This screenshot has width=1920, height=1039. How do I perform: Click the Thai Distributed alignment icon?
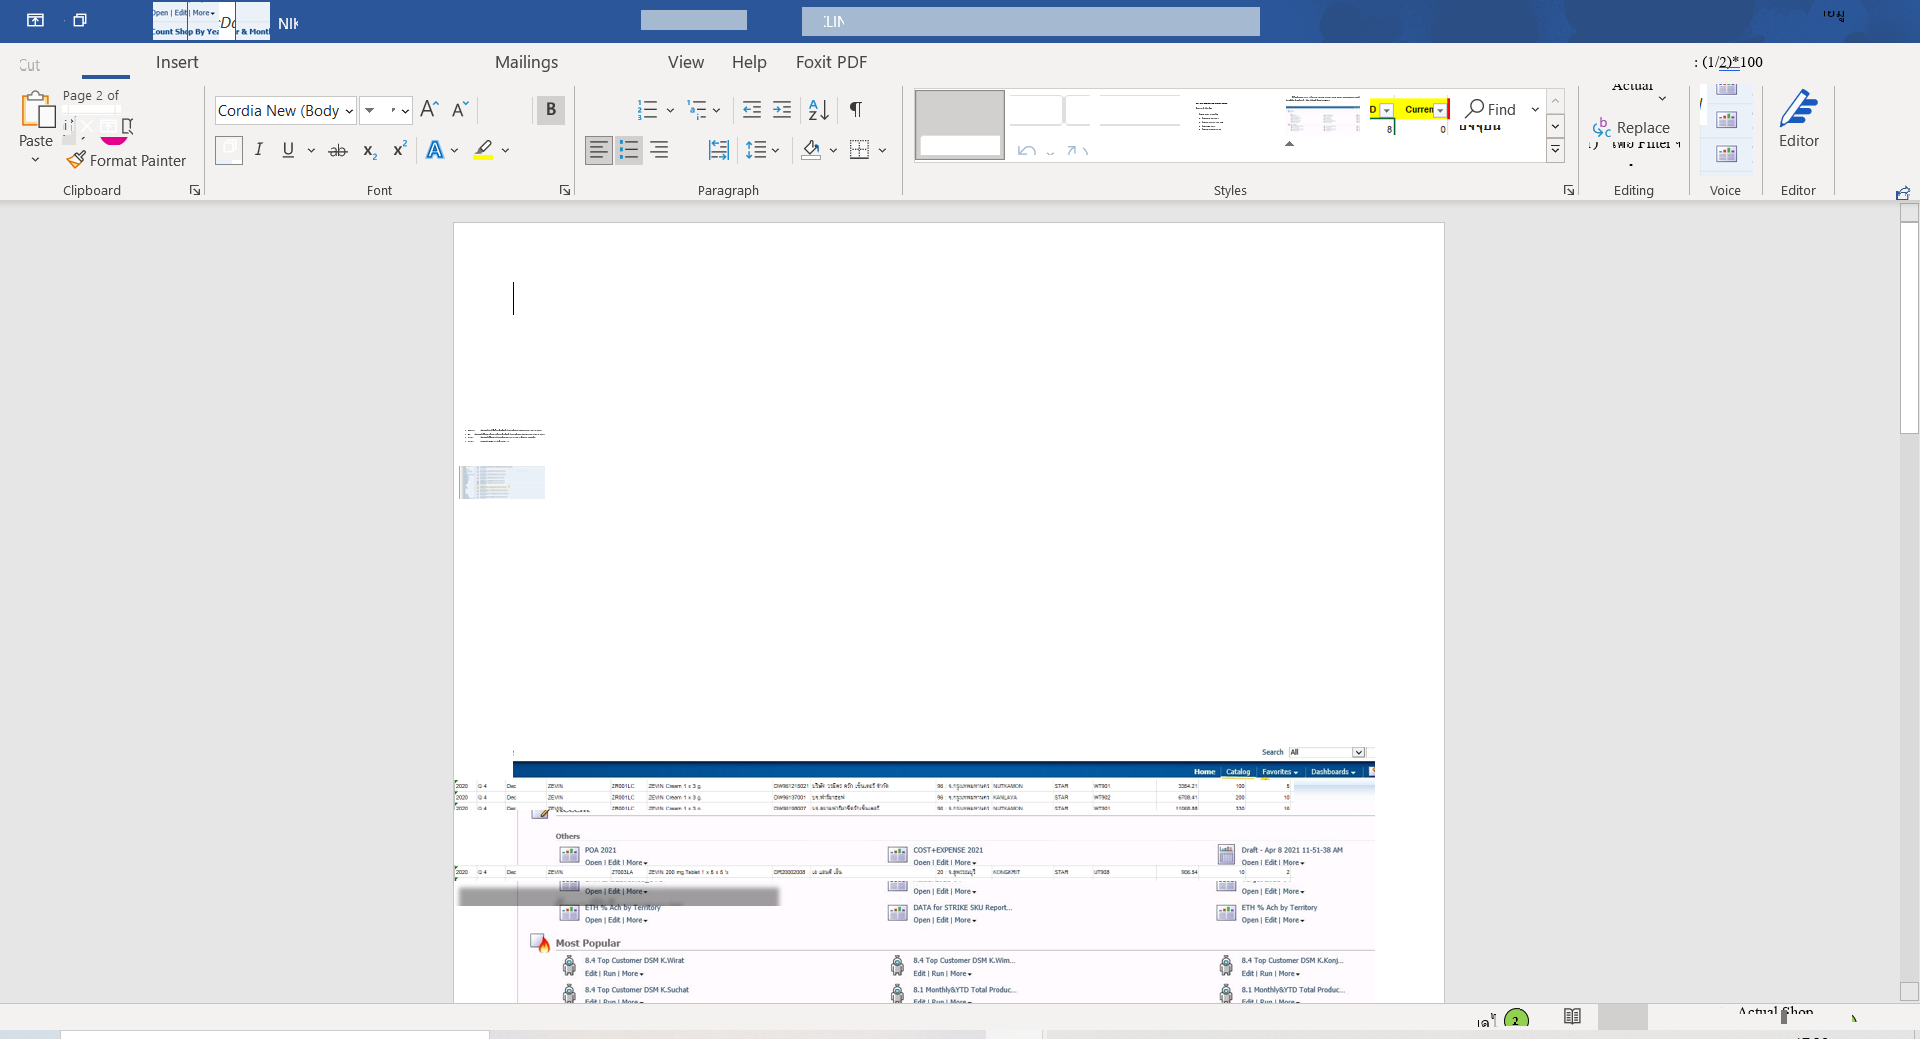718,150
